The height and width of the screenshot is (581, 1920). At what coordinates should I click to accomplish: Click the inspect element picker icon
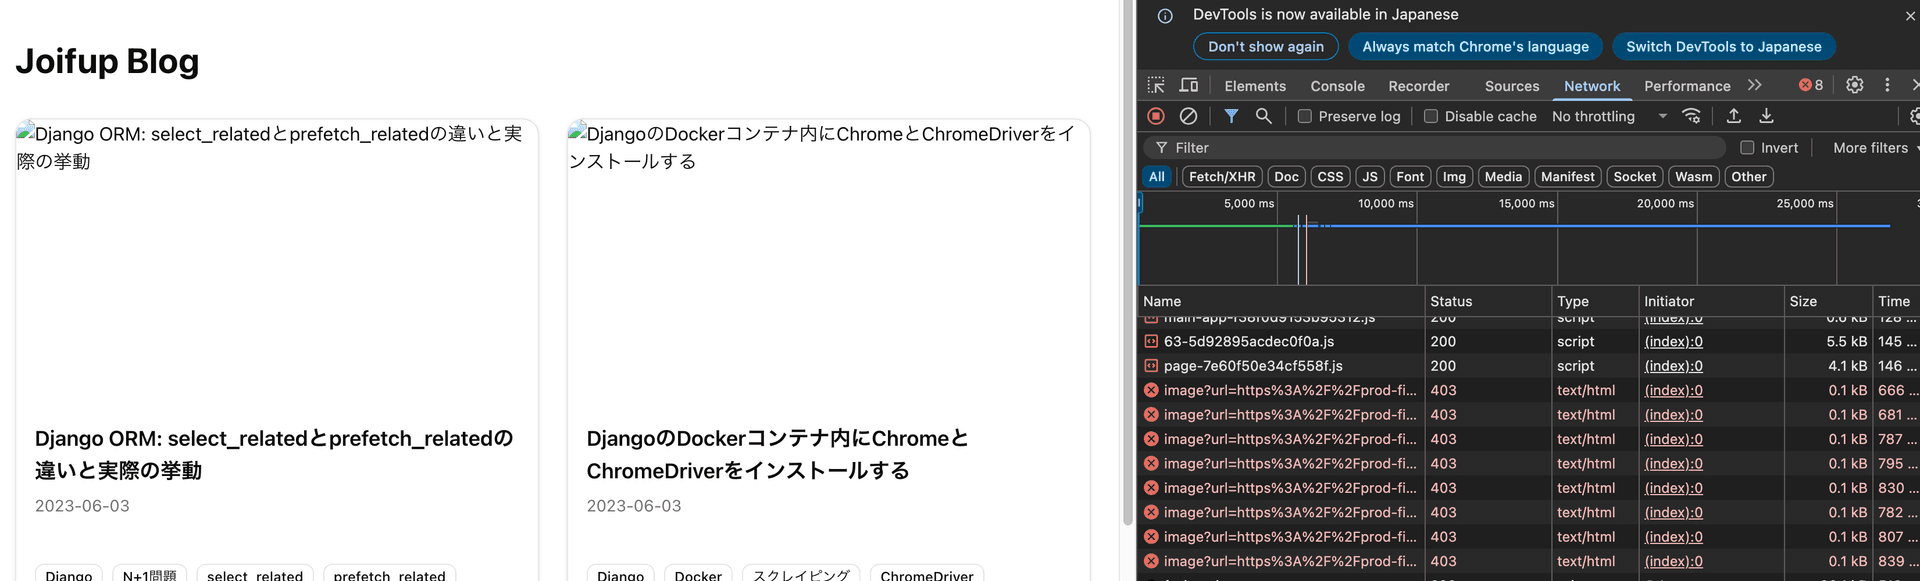tap(1156, 85)
